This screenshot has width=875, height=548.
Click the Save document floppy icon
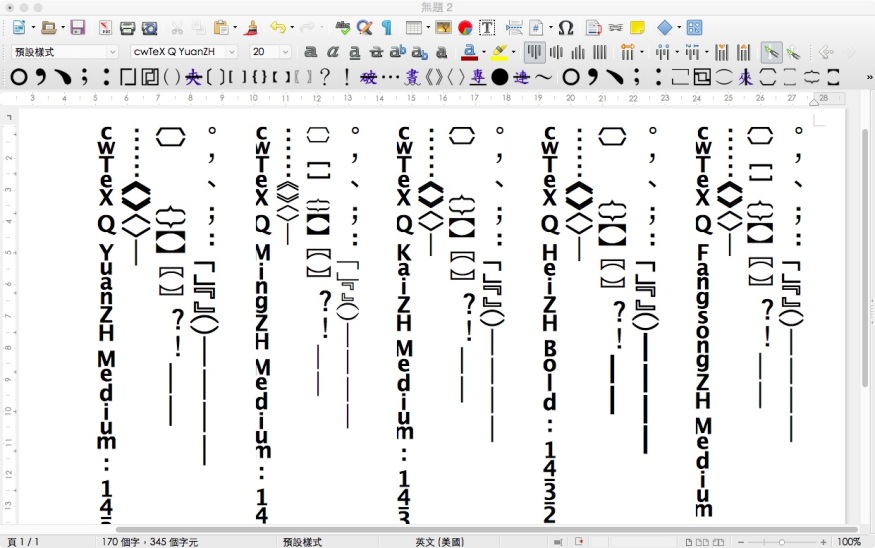tap(77, 28)
